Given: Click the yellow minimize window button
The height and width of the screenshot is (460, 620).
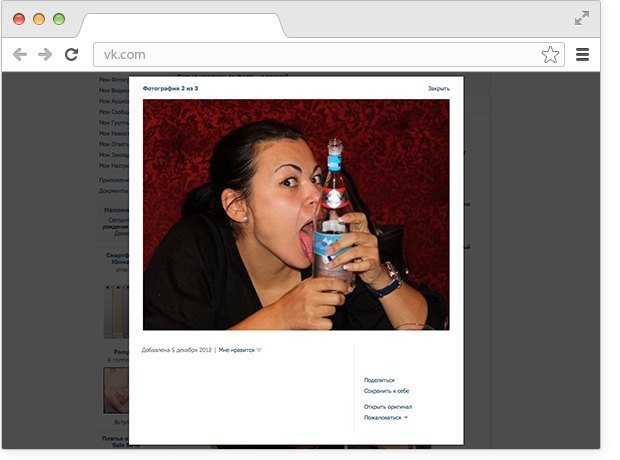Looking at the screenshot, I should pyautogui.click(x=39, y=19).
